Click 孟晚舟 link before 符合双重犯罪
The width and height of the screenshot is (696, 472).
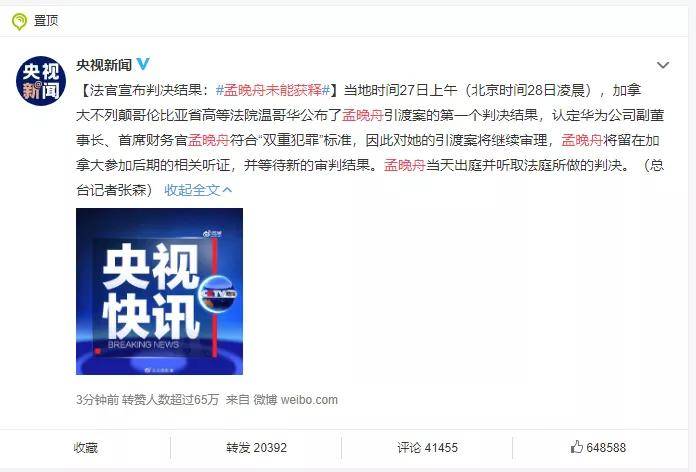pos(209,140)
